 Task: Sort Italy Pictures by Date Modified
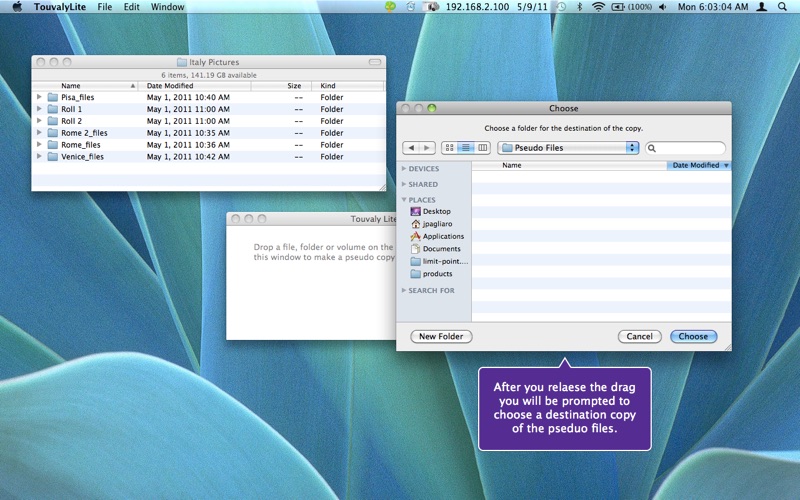tap(194, 86)
